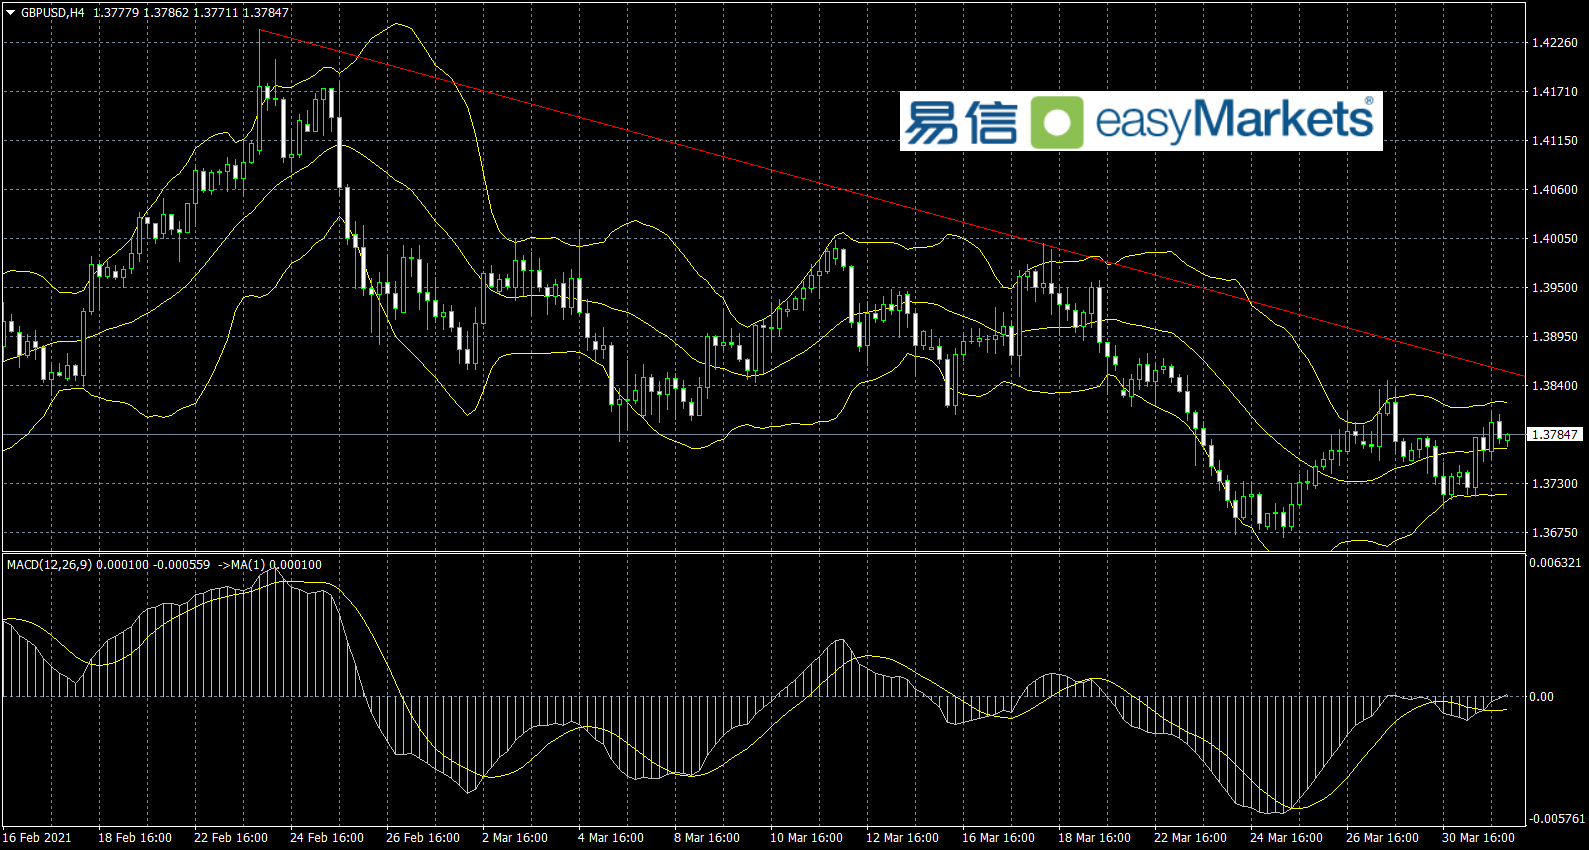This screenshot has height=850, width=1589.
Task: Click the 30 Mar 16:00 time label
Action: click(1478, 838)
